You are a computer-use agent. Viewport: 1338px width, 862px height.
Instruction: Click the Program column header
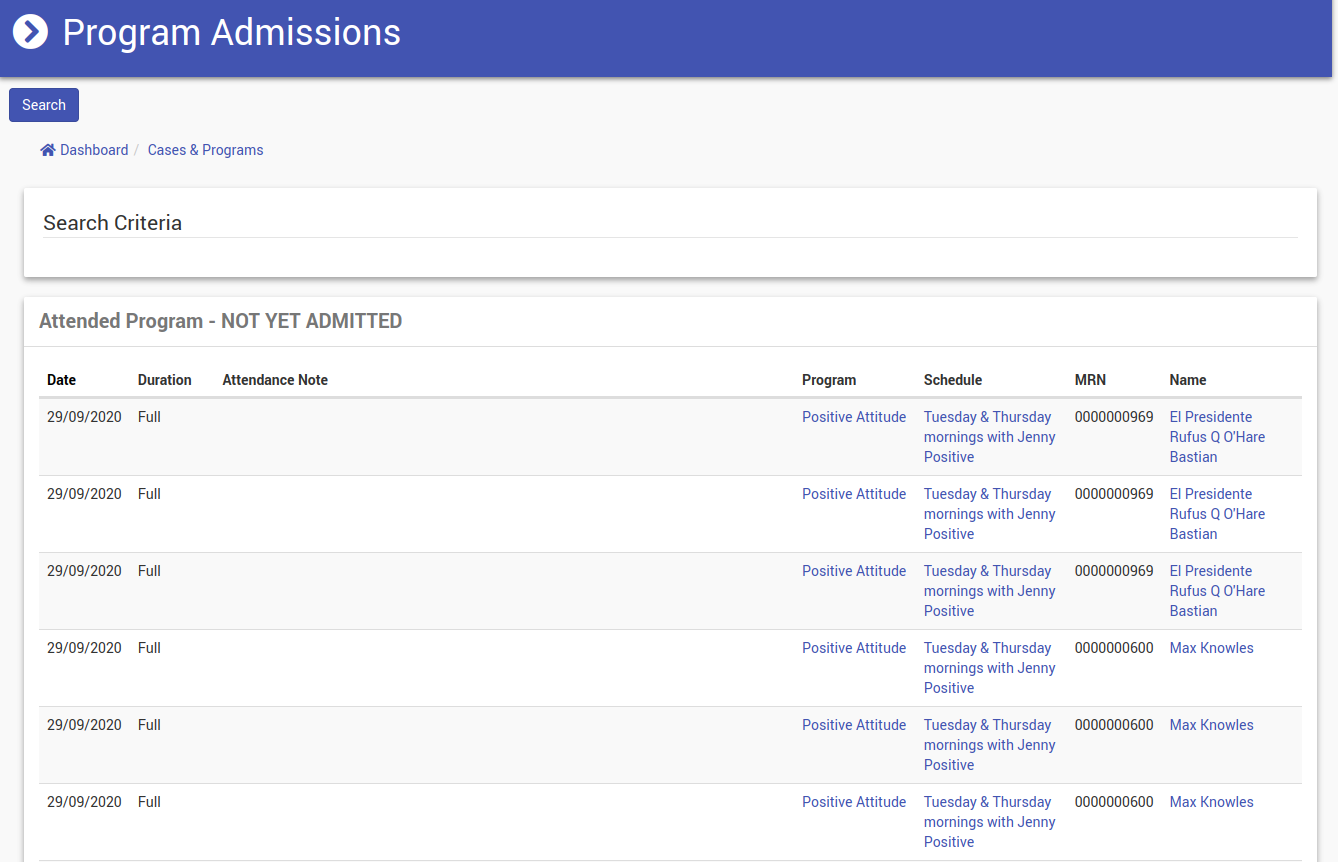828,380
